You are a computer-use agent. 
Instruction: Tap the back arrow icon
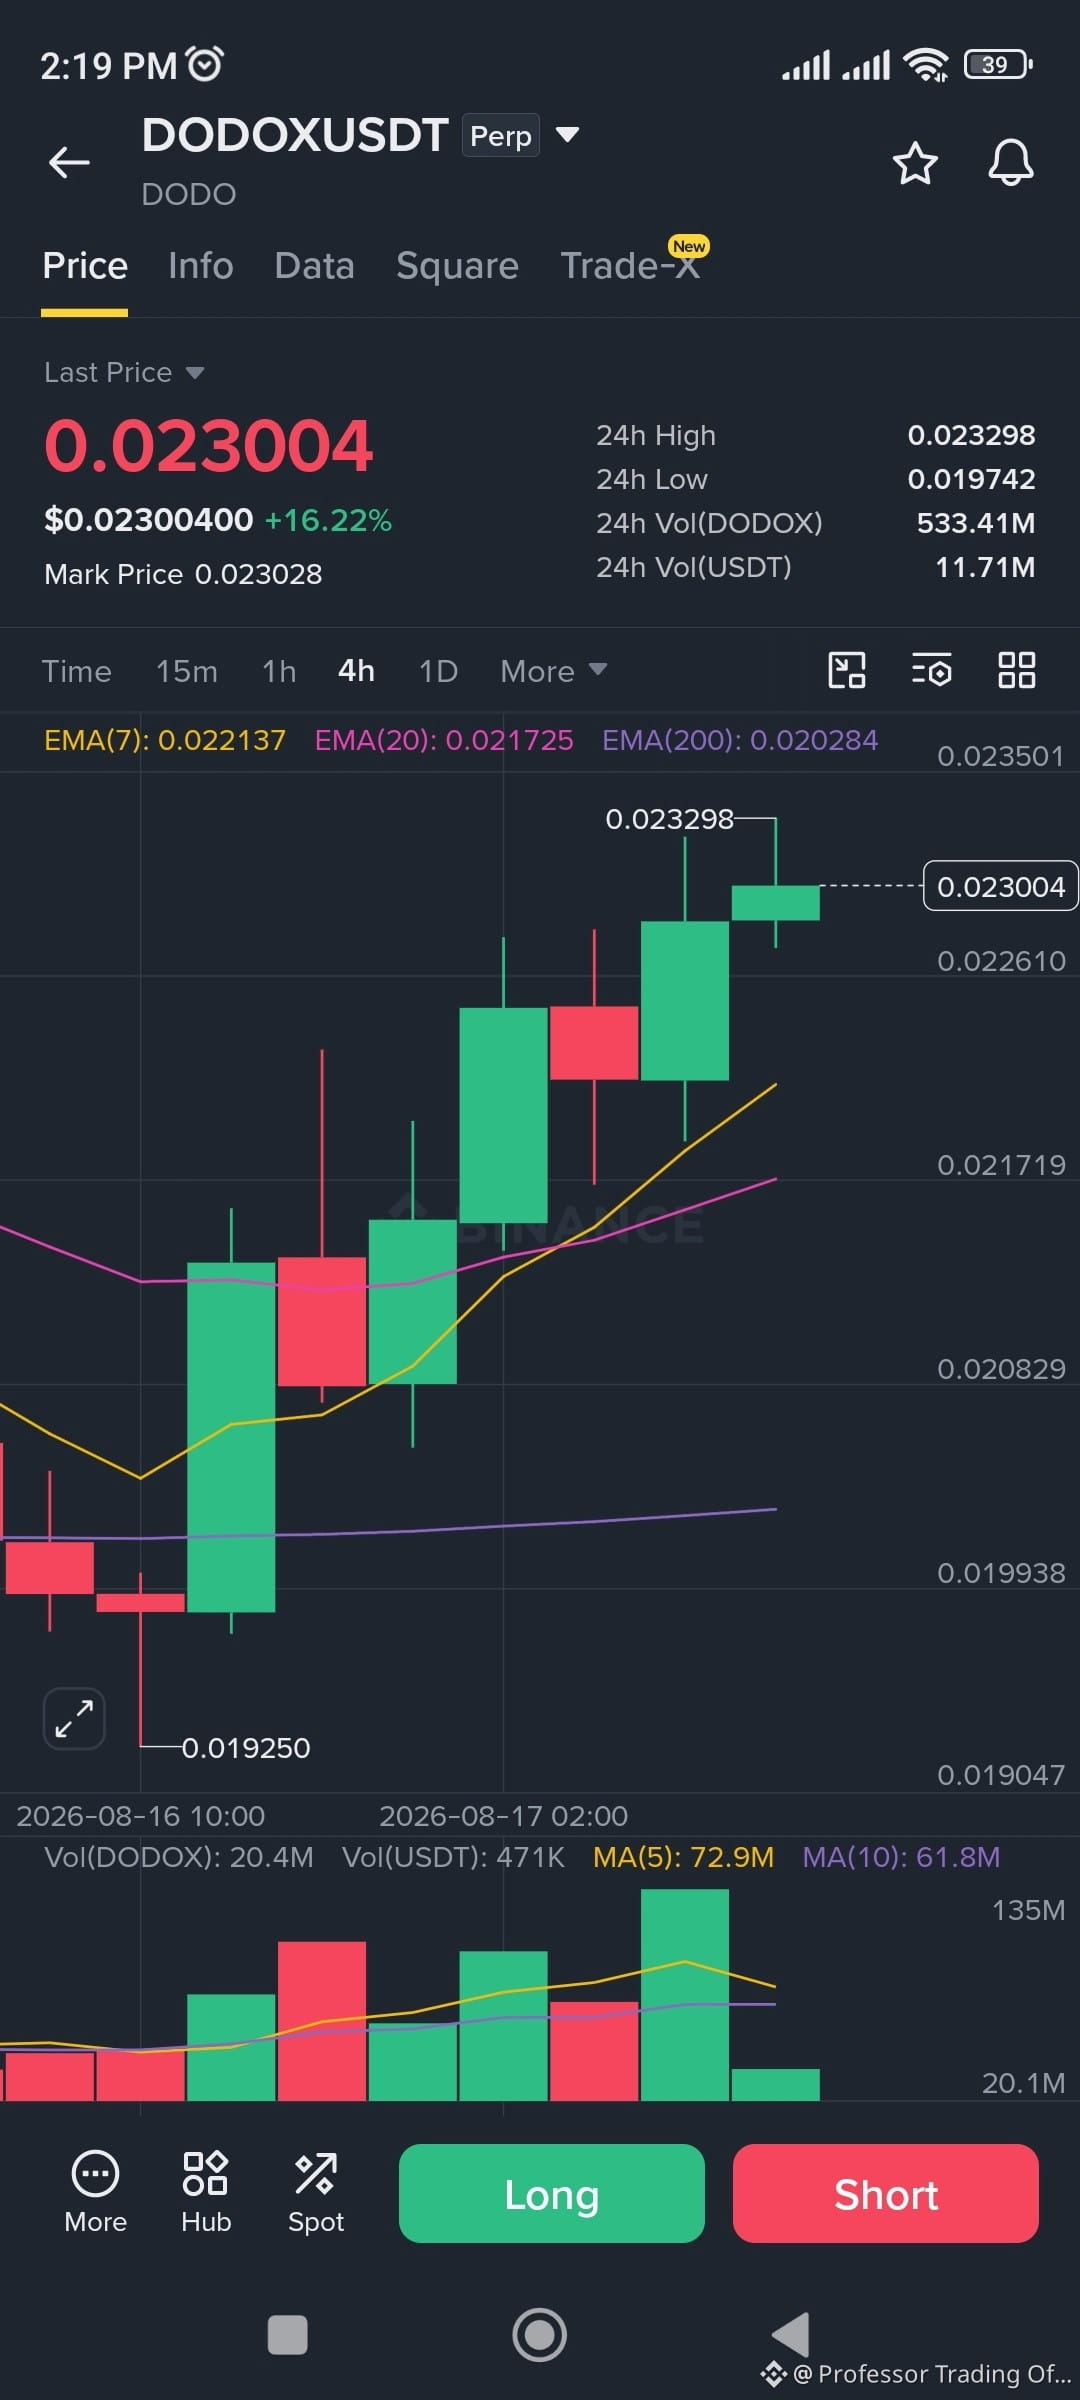tap(69, 162)
